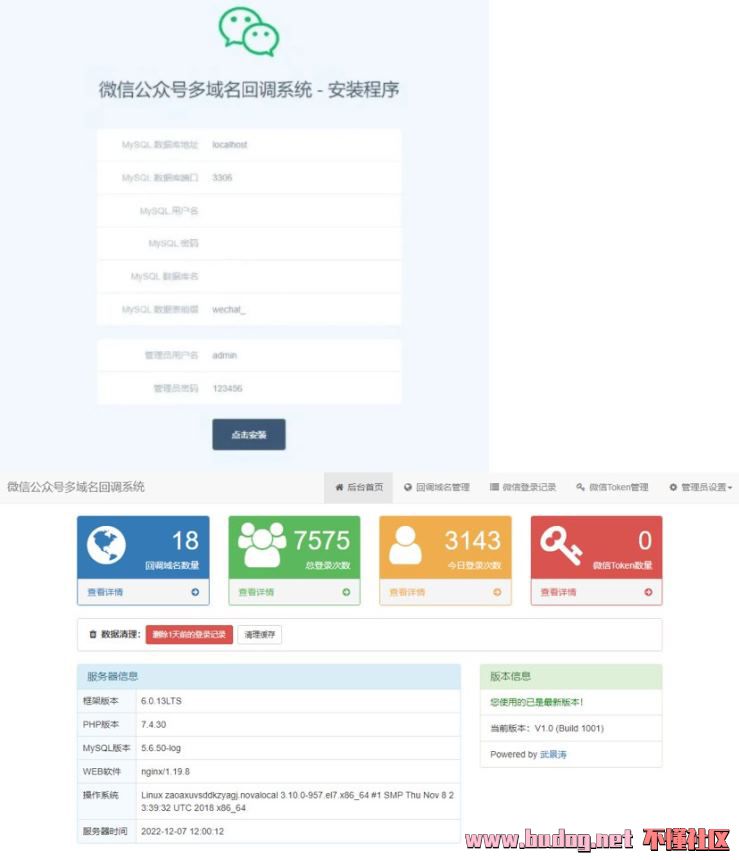The image size is (739, 860).
Task: Click the red delete login records button
Action: 189,634
